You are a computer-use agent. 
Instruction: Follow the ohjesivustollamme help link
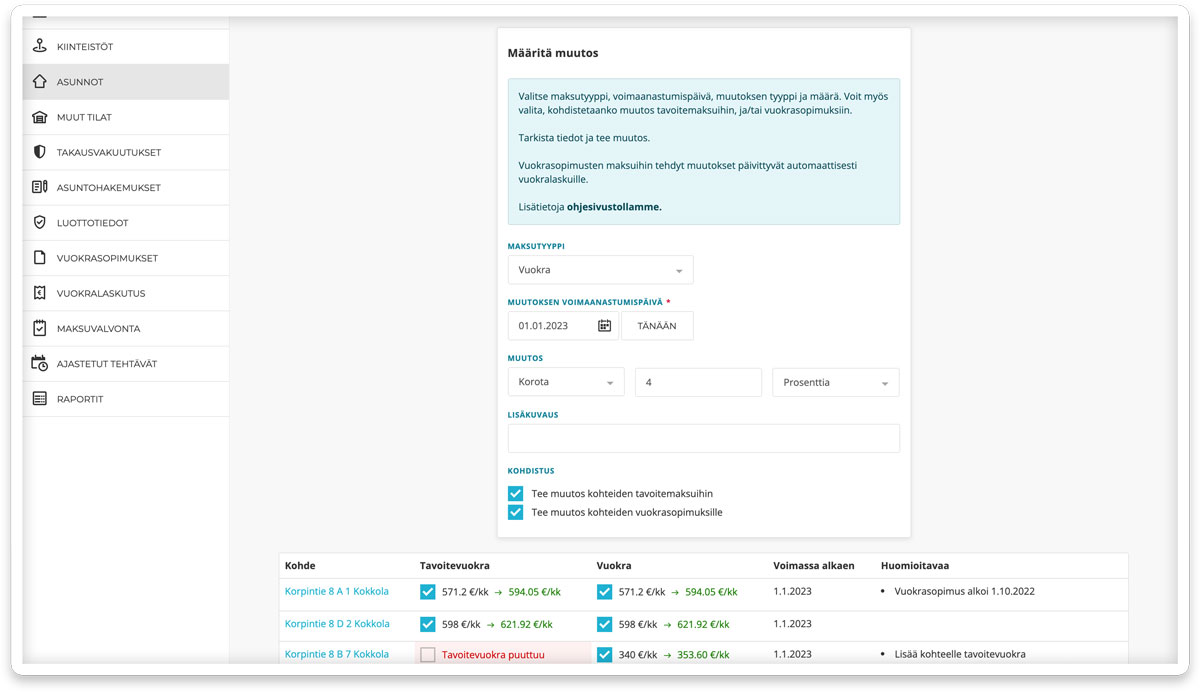click(613, 207)
